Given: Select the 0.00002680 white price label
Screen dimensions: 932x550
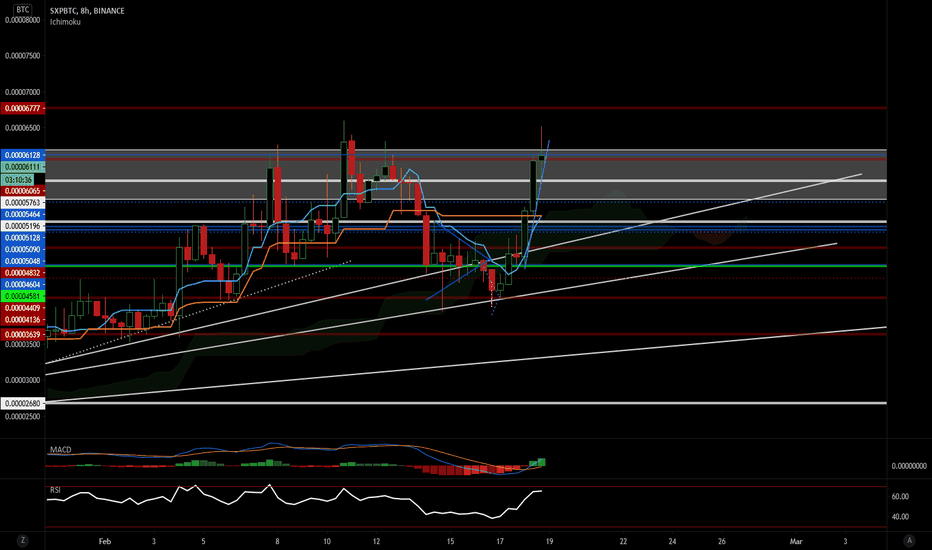Looking at the screenshot, I should (23, 404).
